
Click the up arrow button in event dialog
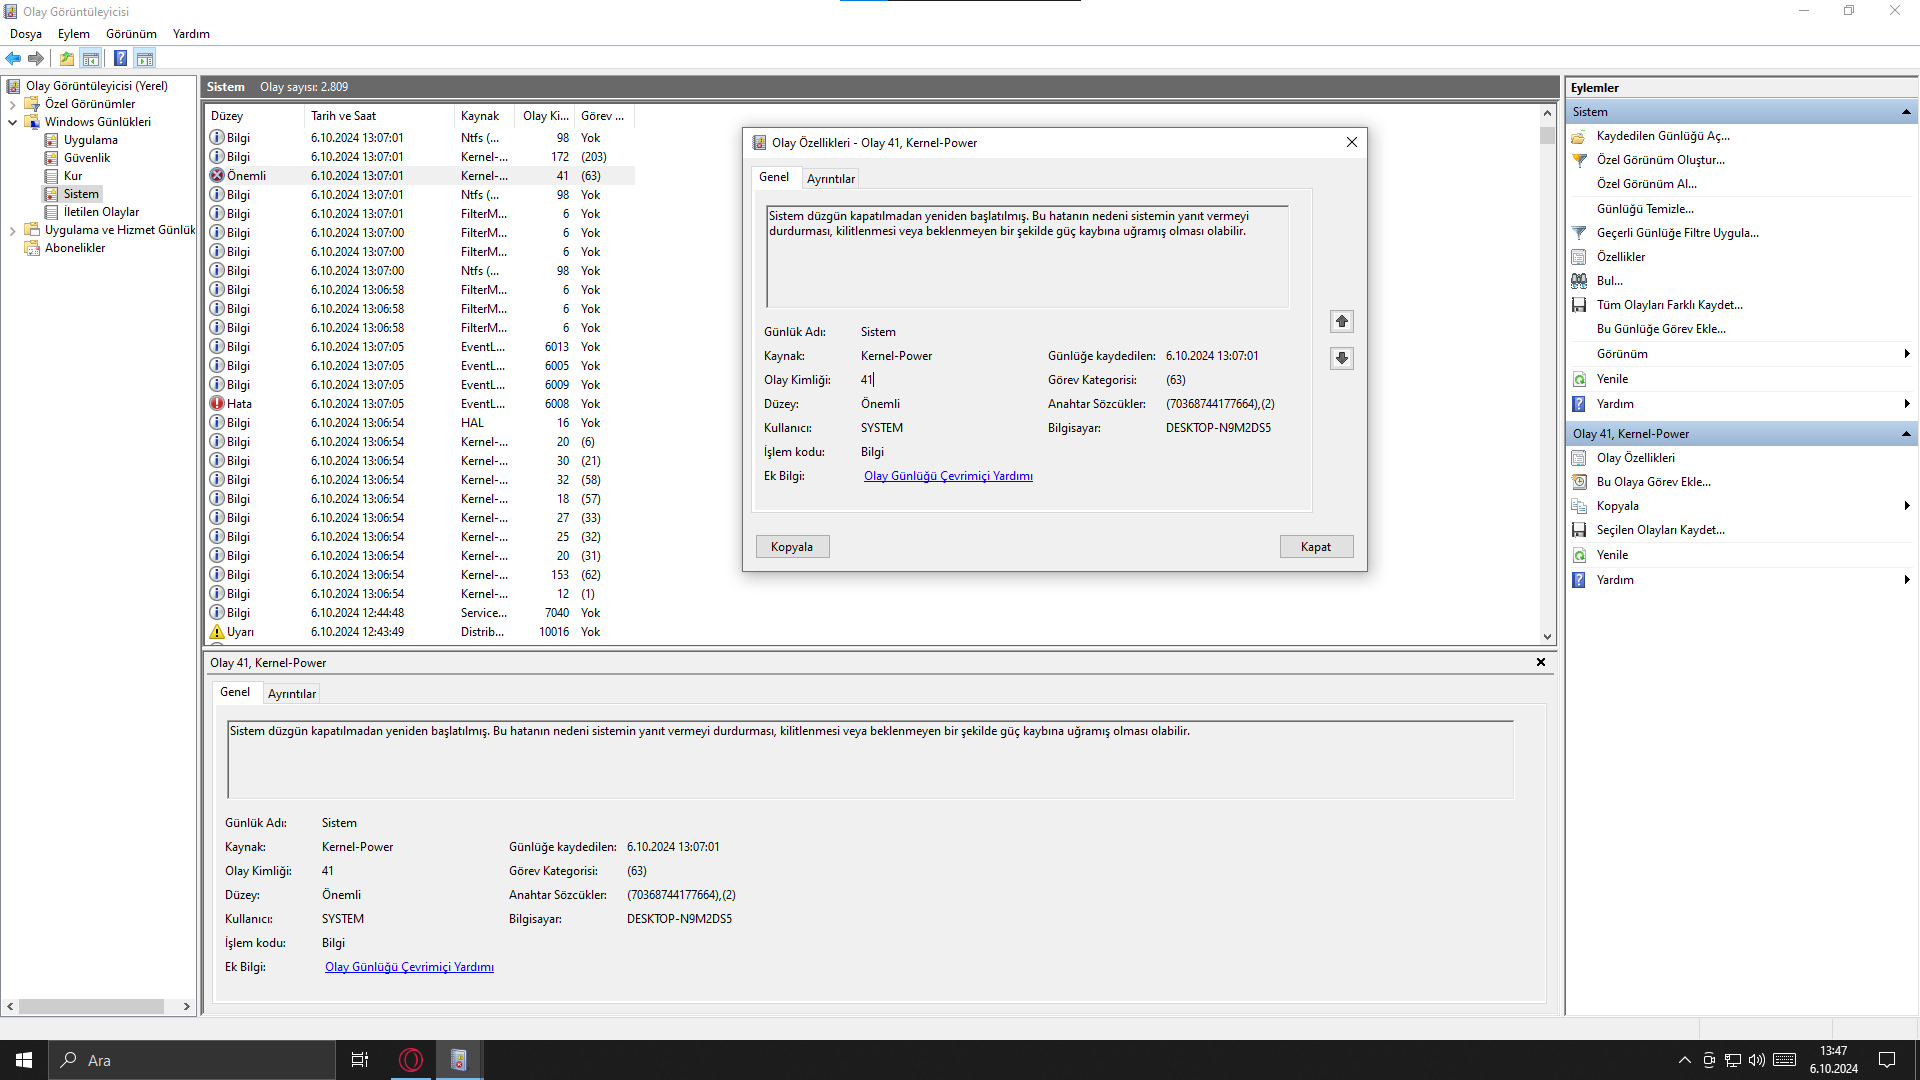click(x=1342, y=321)
